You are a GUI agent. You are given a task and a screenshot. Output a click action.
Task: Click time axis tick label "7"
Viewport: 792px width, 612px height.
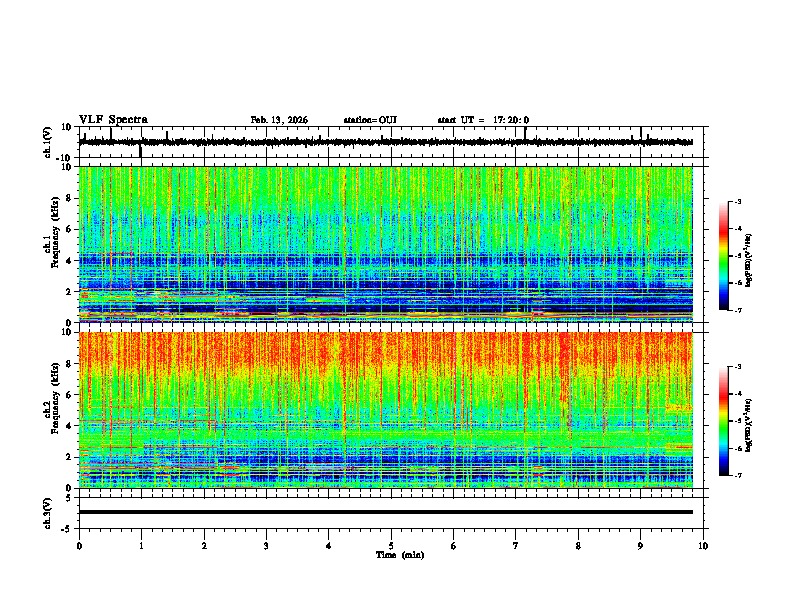tap(516, 546)
